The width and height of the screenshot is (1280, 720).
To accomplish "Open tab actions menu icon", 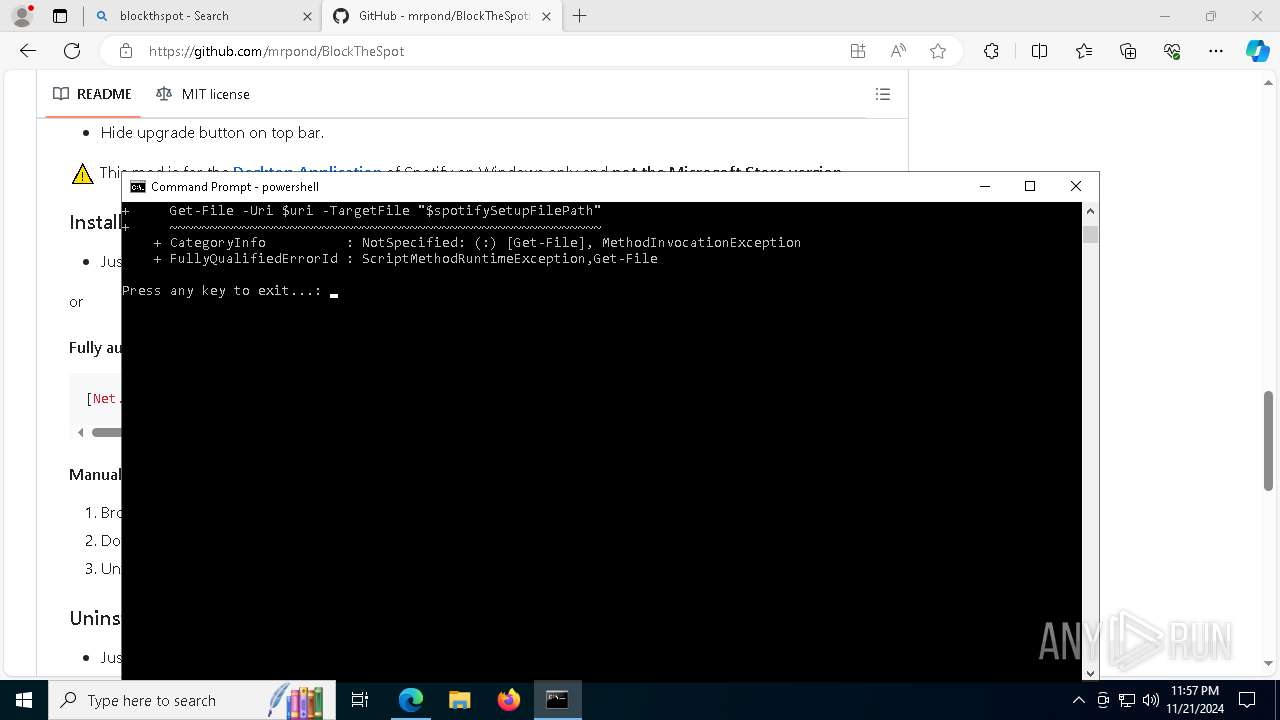I will pos(60,16).
